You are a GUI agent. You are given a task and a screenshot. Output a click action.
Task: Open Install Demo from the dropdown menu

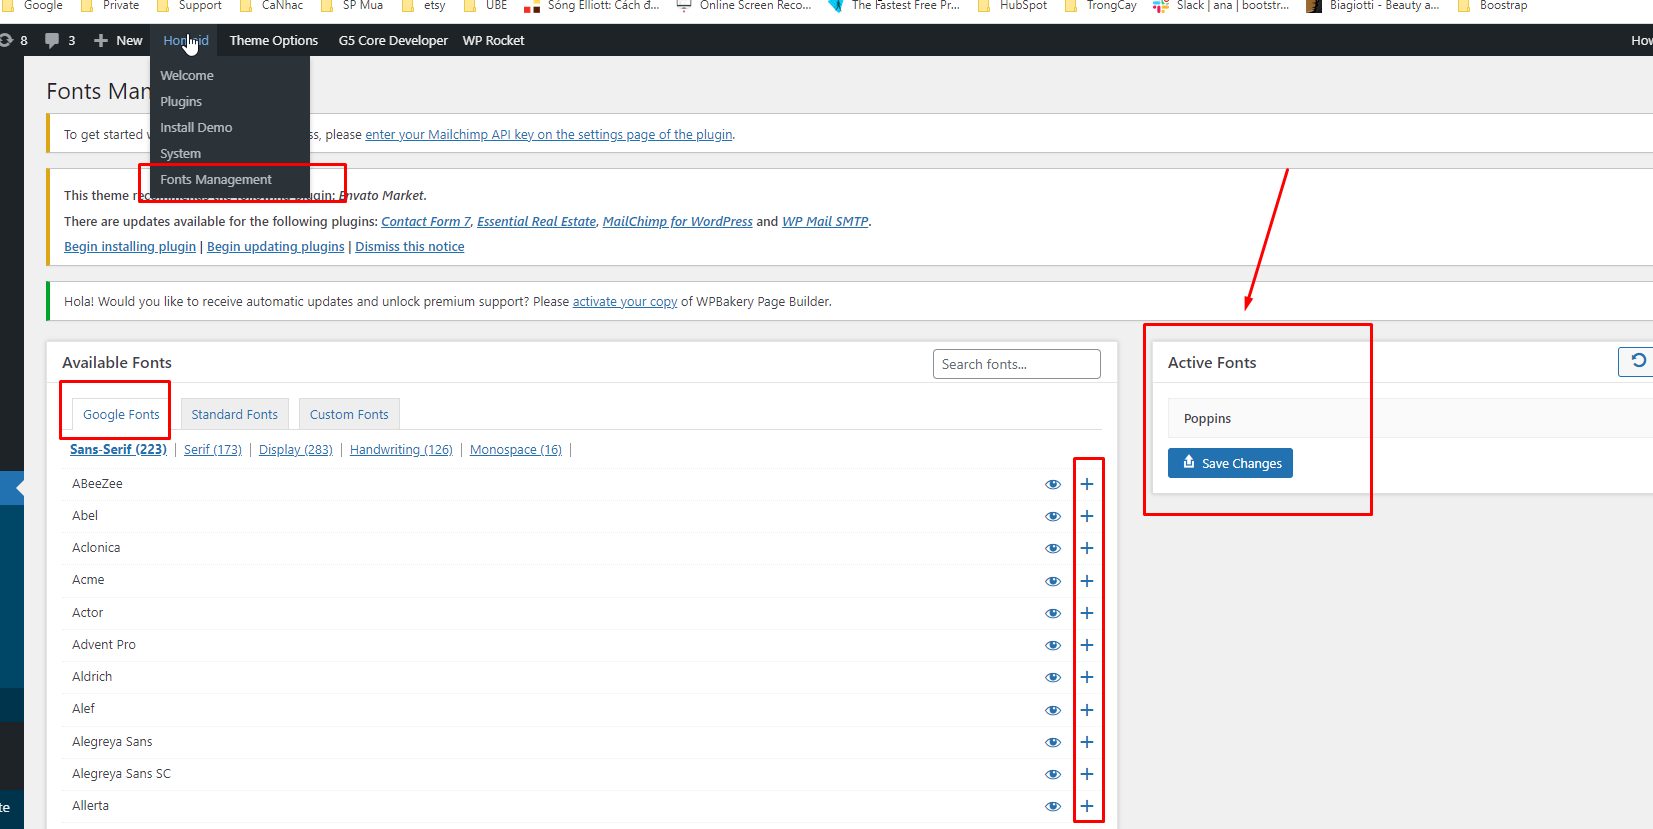(x=196, y=128)
